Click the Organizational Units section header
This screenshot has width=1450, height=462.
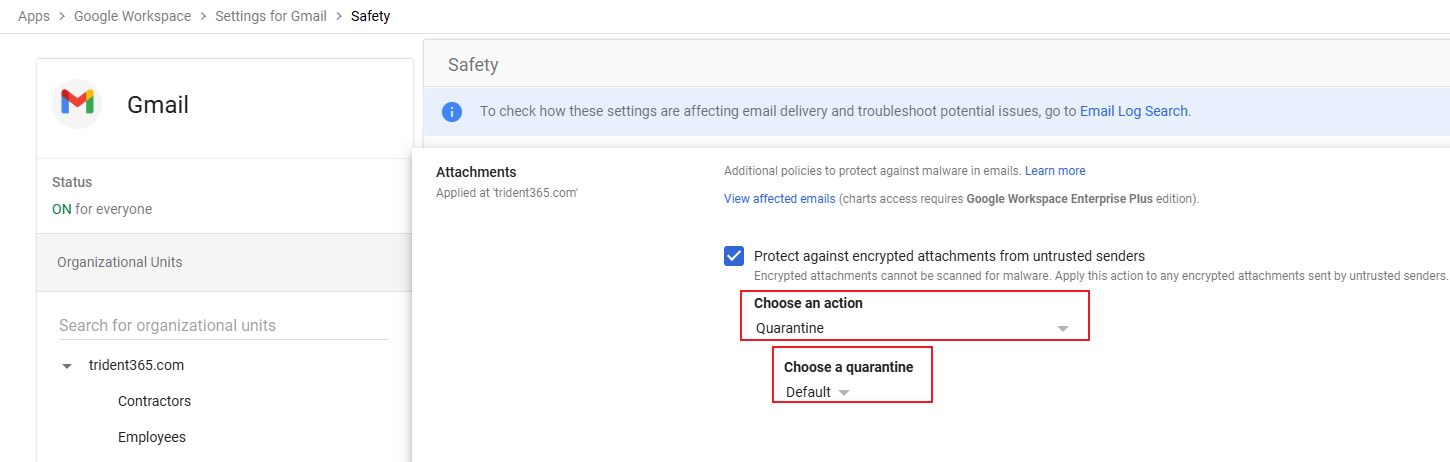point(120,262)
